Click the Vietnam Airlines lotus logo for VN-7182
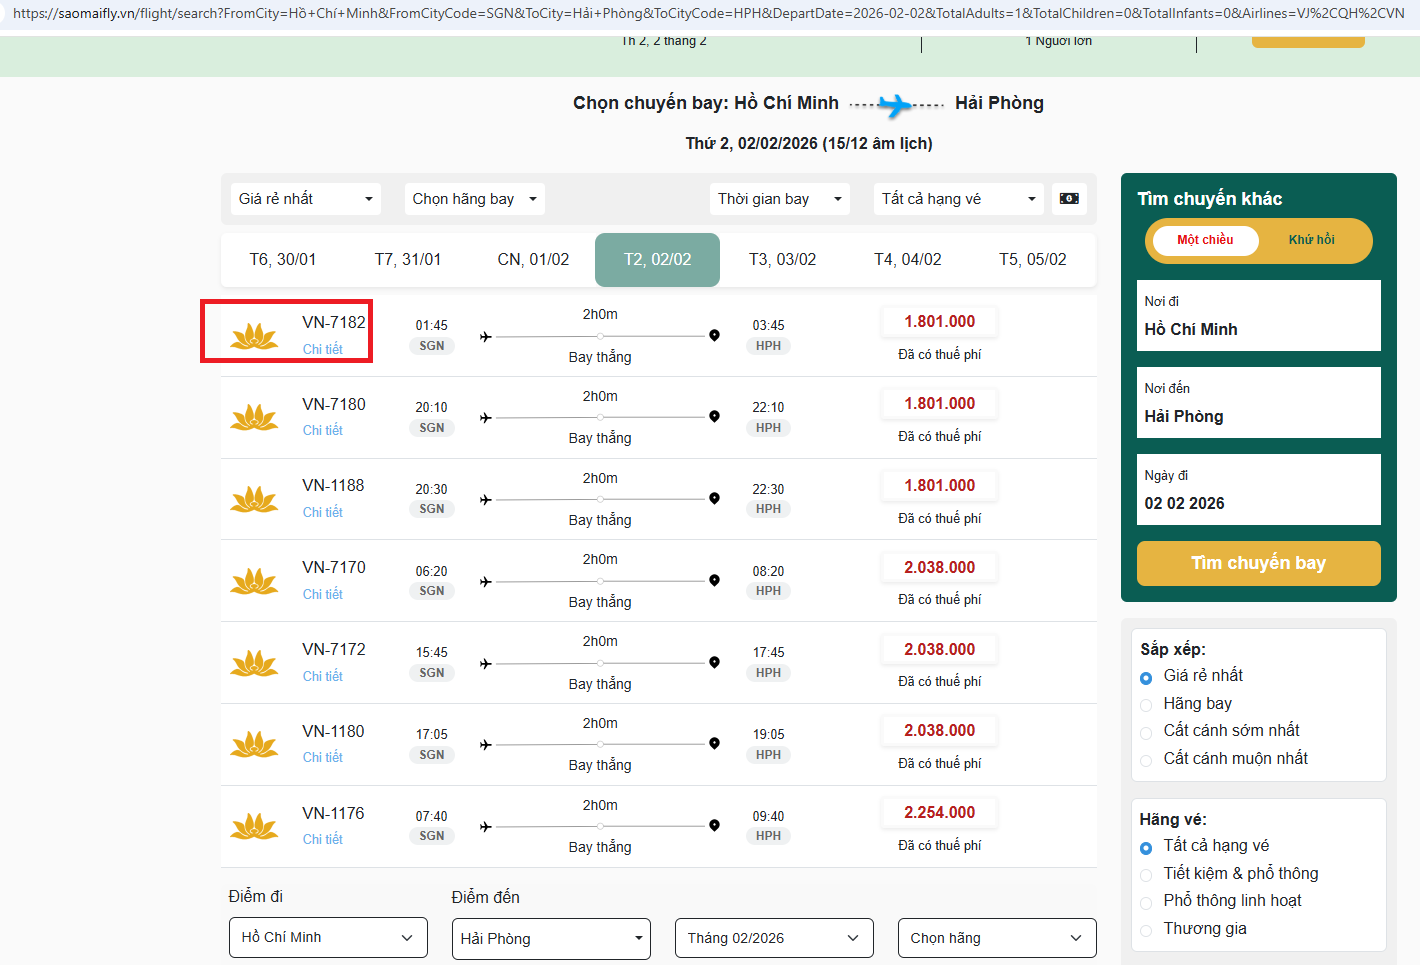 (254, 336)
